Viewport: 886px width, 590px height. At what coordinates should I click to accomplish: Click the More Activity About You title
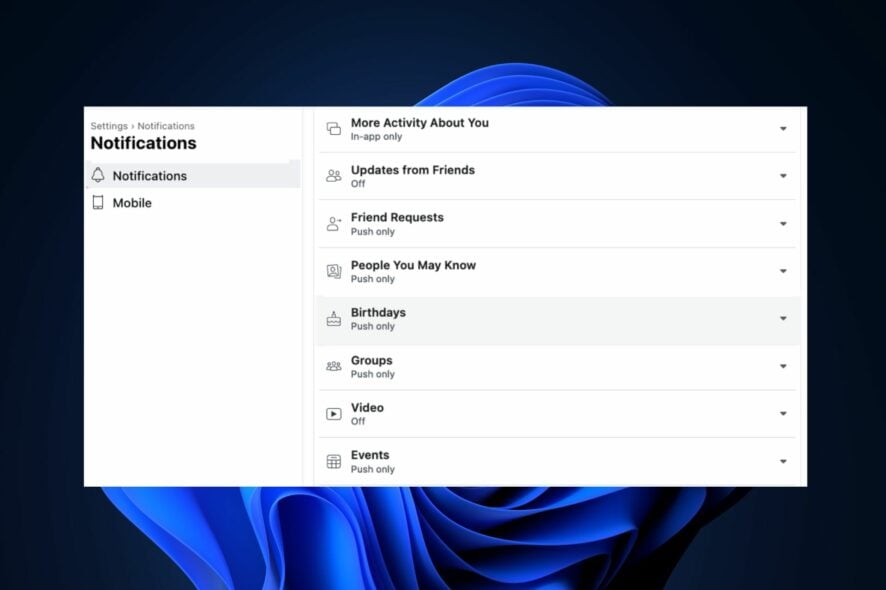click(420, 123)
